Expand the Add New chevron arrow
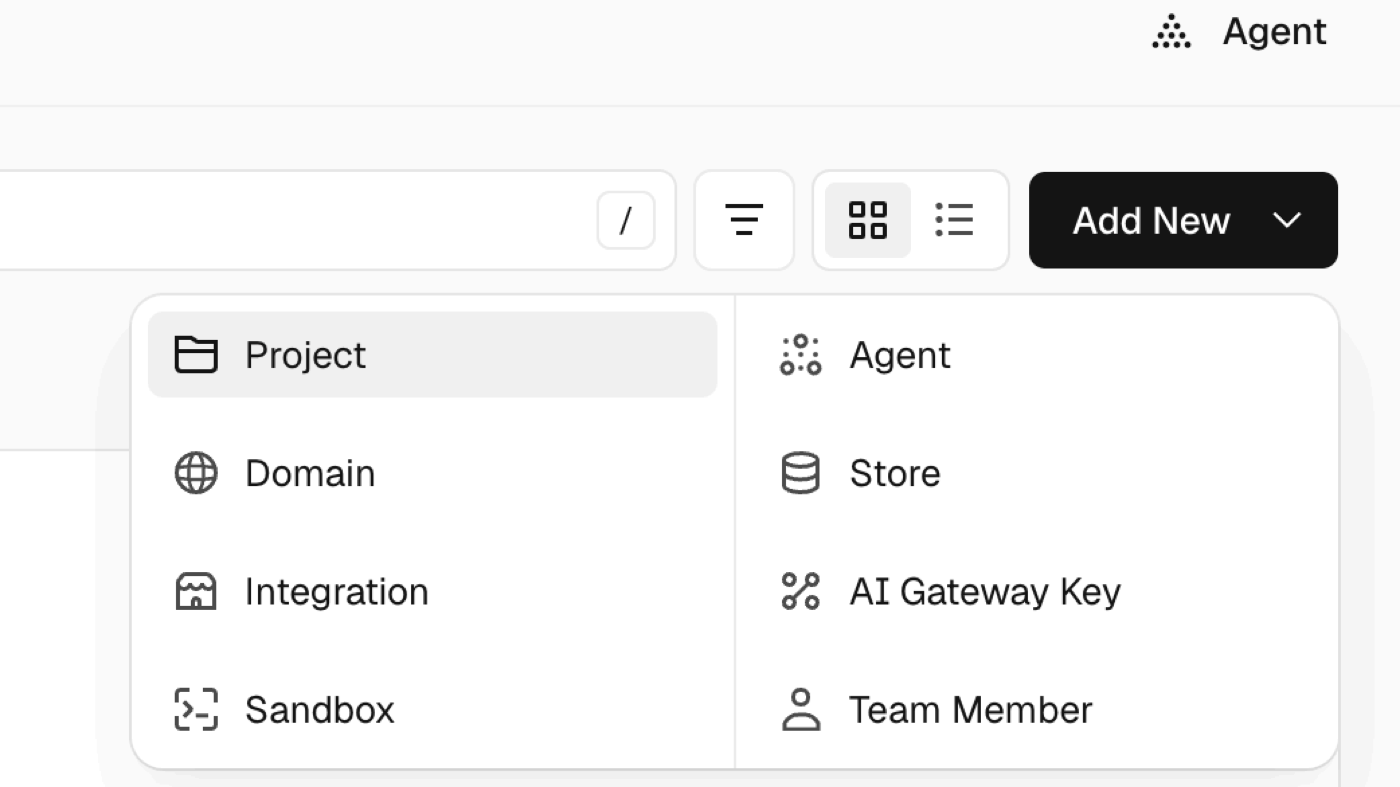This screenshot has width=1400, height=787. pos(1287,220)
